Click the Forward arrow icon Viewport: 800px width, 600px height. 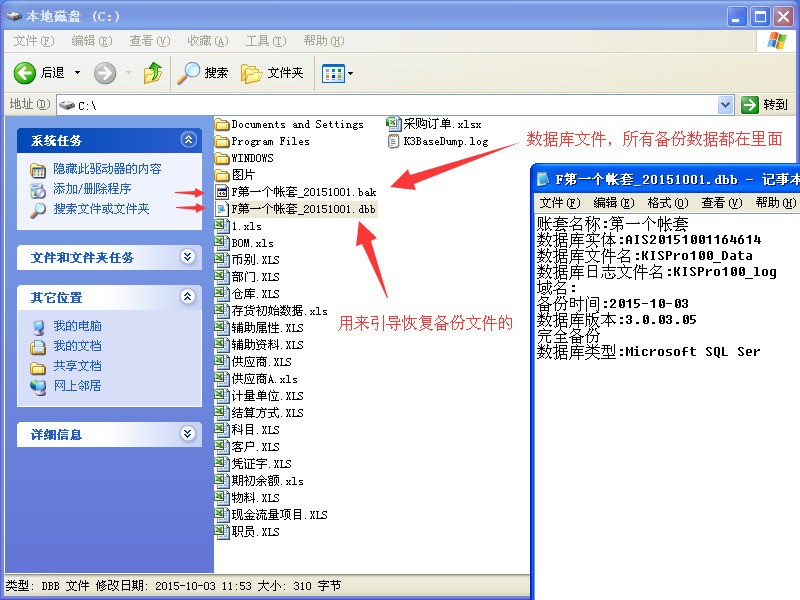105,73
